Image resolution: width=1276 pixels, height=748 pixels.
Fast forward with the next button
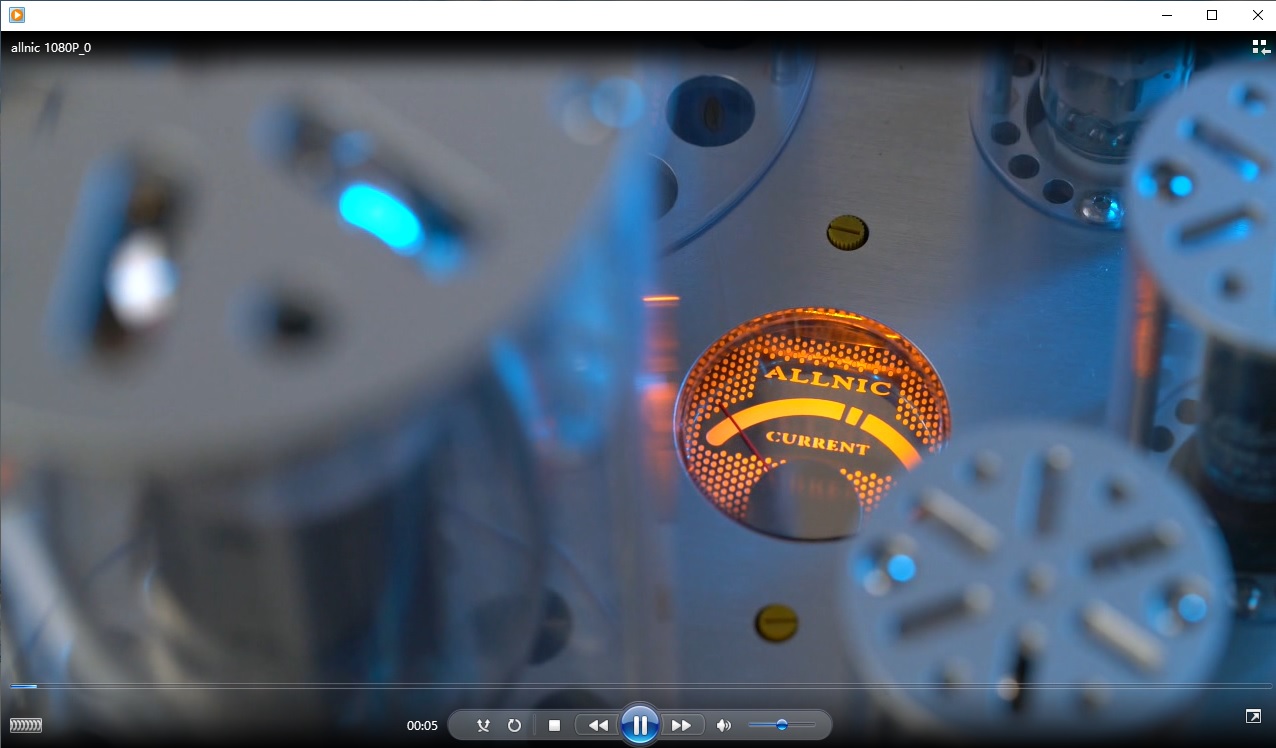click(681, 725)
